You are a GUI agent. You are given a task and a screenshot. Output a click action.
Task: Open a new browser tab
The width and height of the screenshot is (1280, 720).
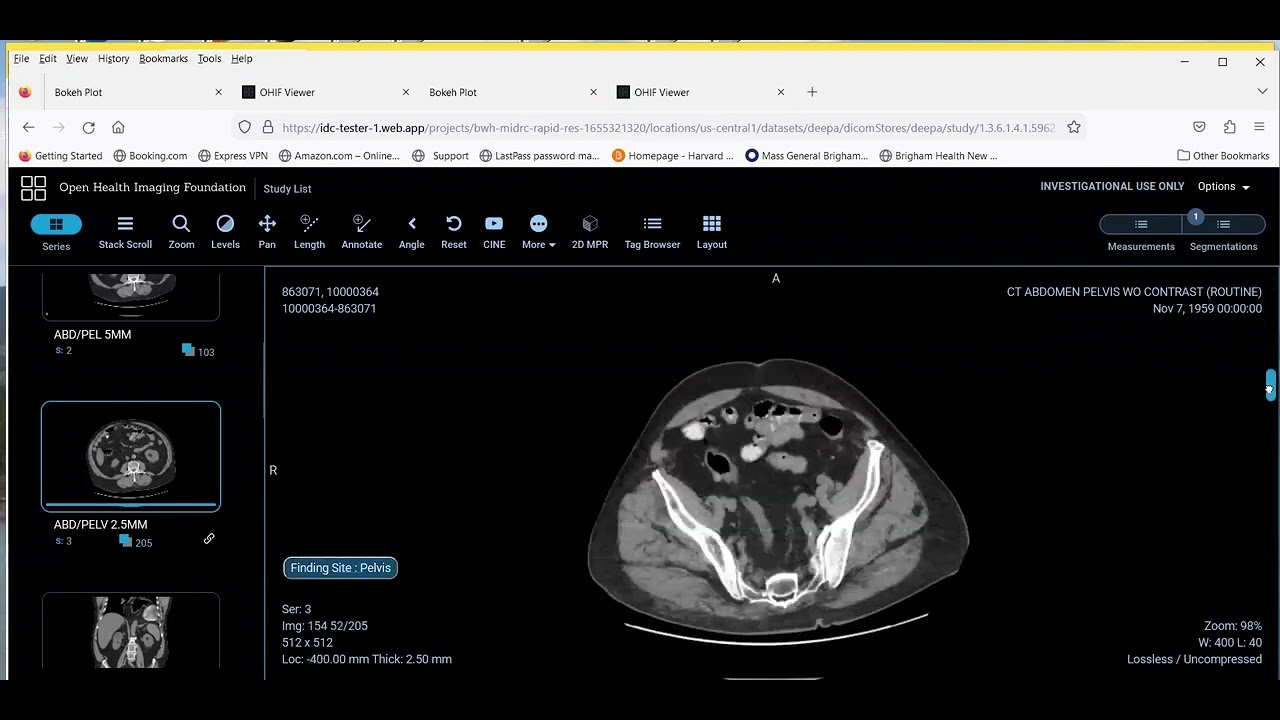[812, 92]
